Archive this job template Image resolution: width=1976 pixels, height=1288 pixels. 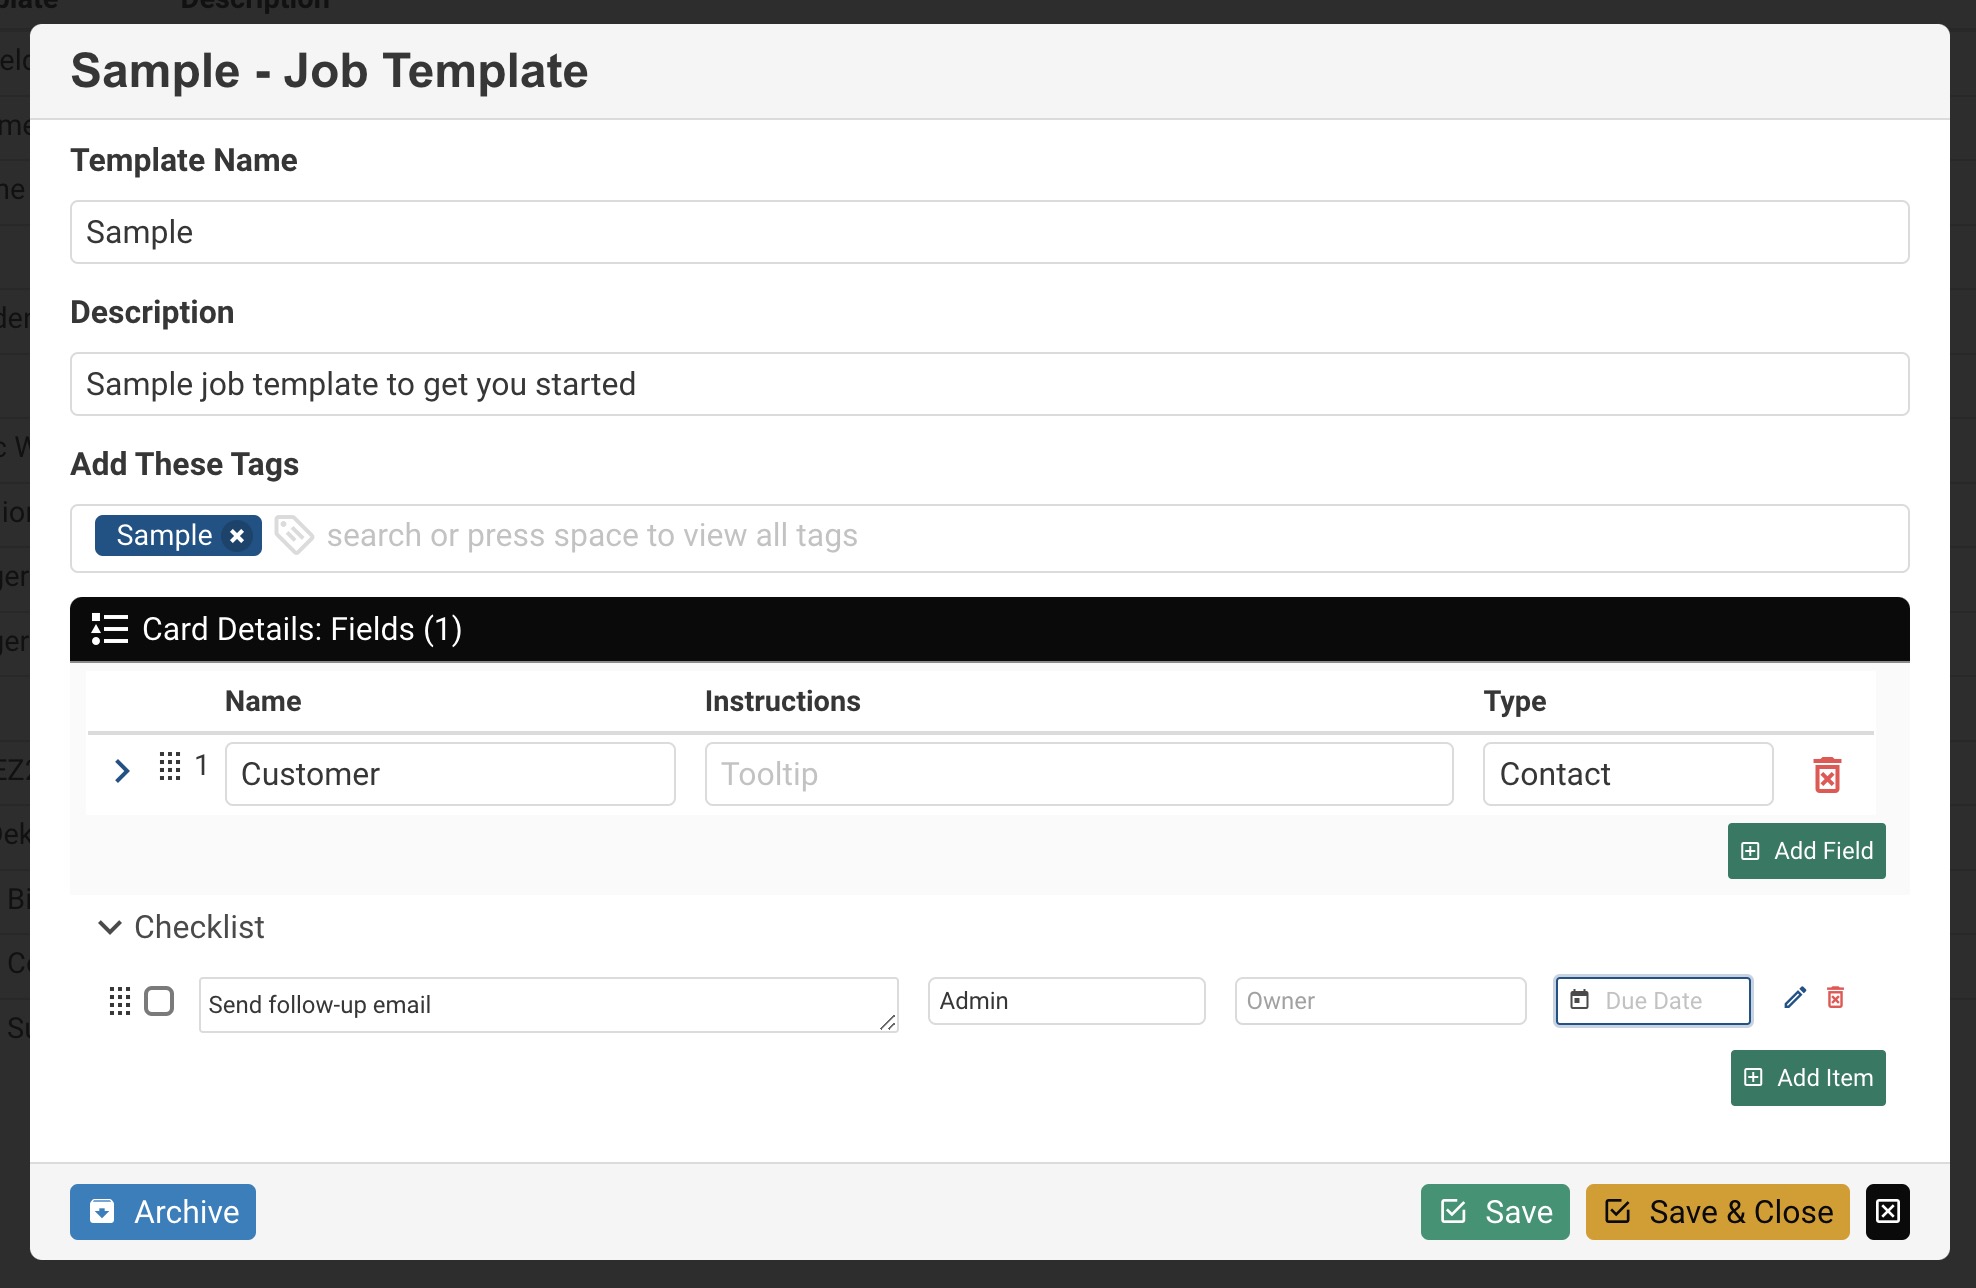tap(162, 1212)
